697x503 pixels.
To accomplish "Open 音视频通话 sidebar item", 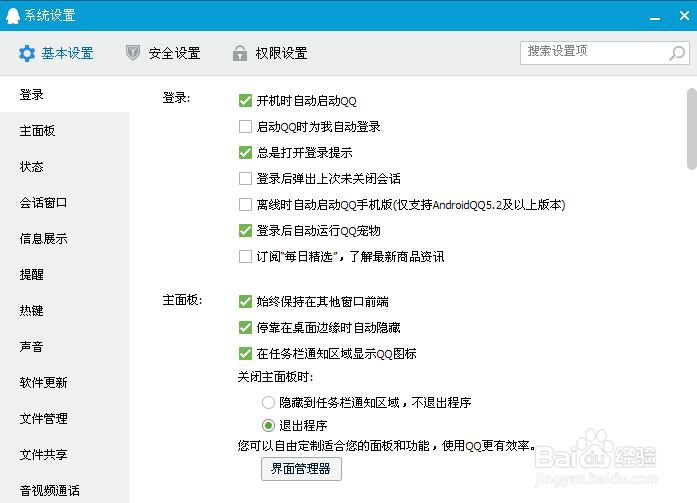I will click(64, 491).
